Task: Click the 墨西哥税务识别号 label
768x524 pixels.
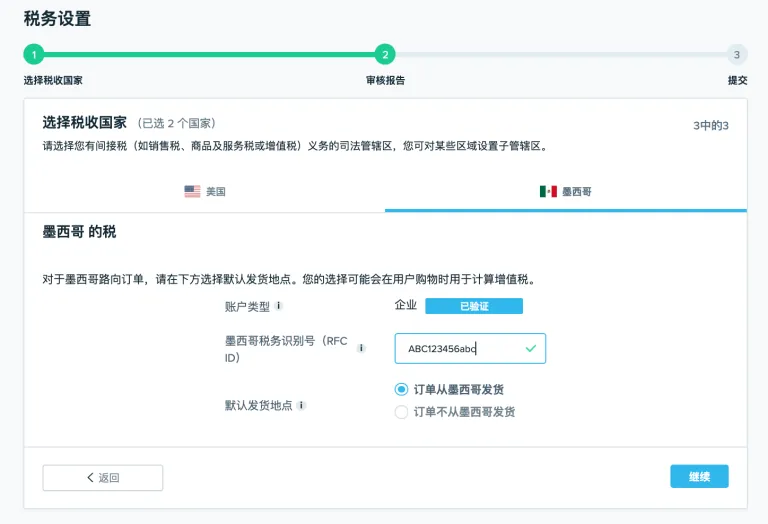Action: pos(286,349)
